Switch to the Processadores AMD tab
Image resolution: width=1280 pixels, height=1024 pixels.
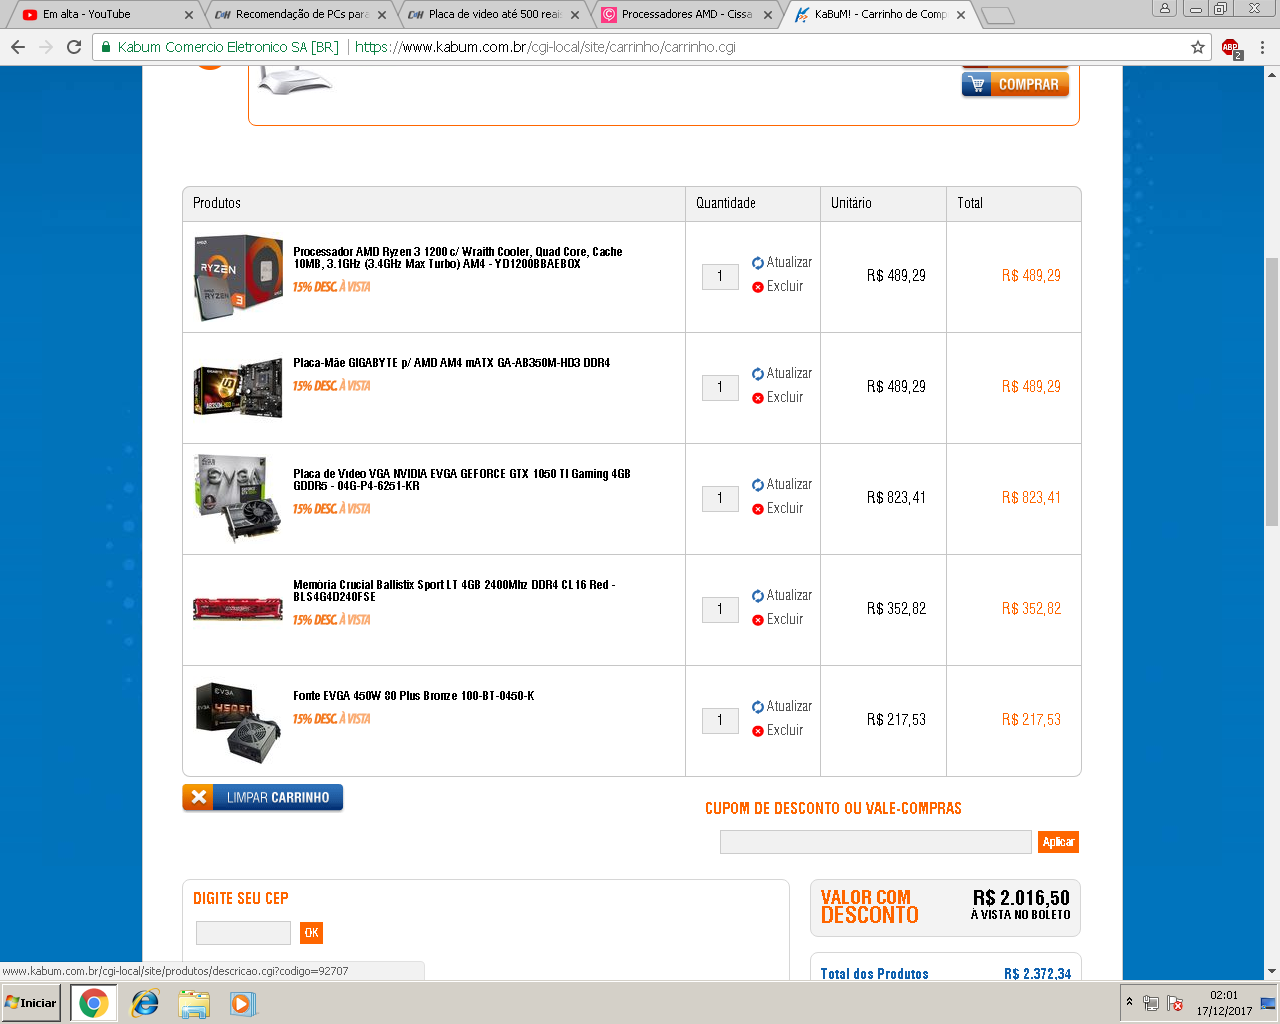pos(684,15)
